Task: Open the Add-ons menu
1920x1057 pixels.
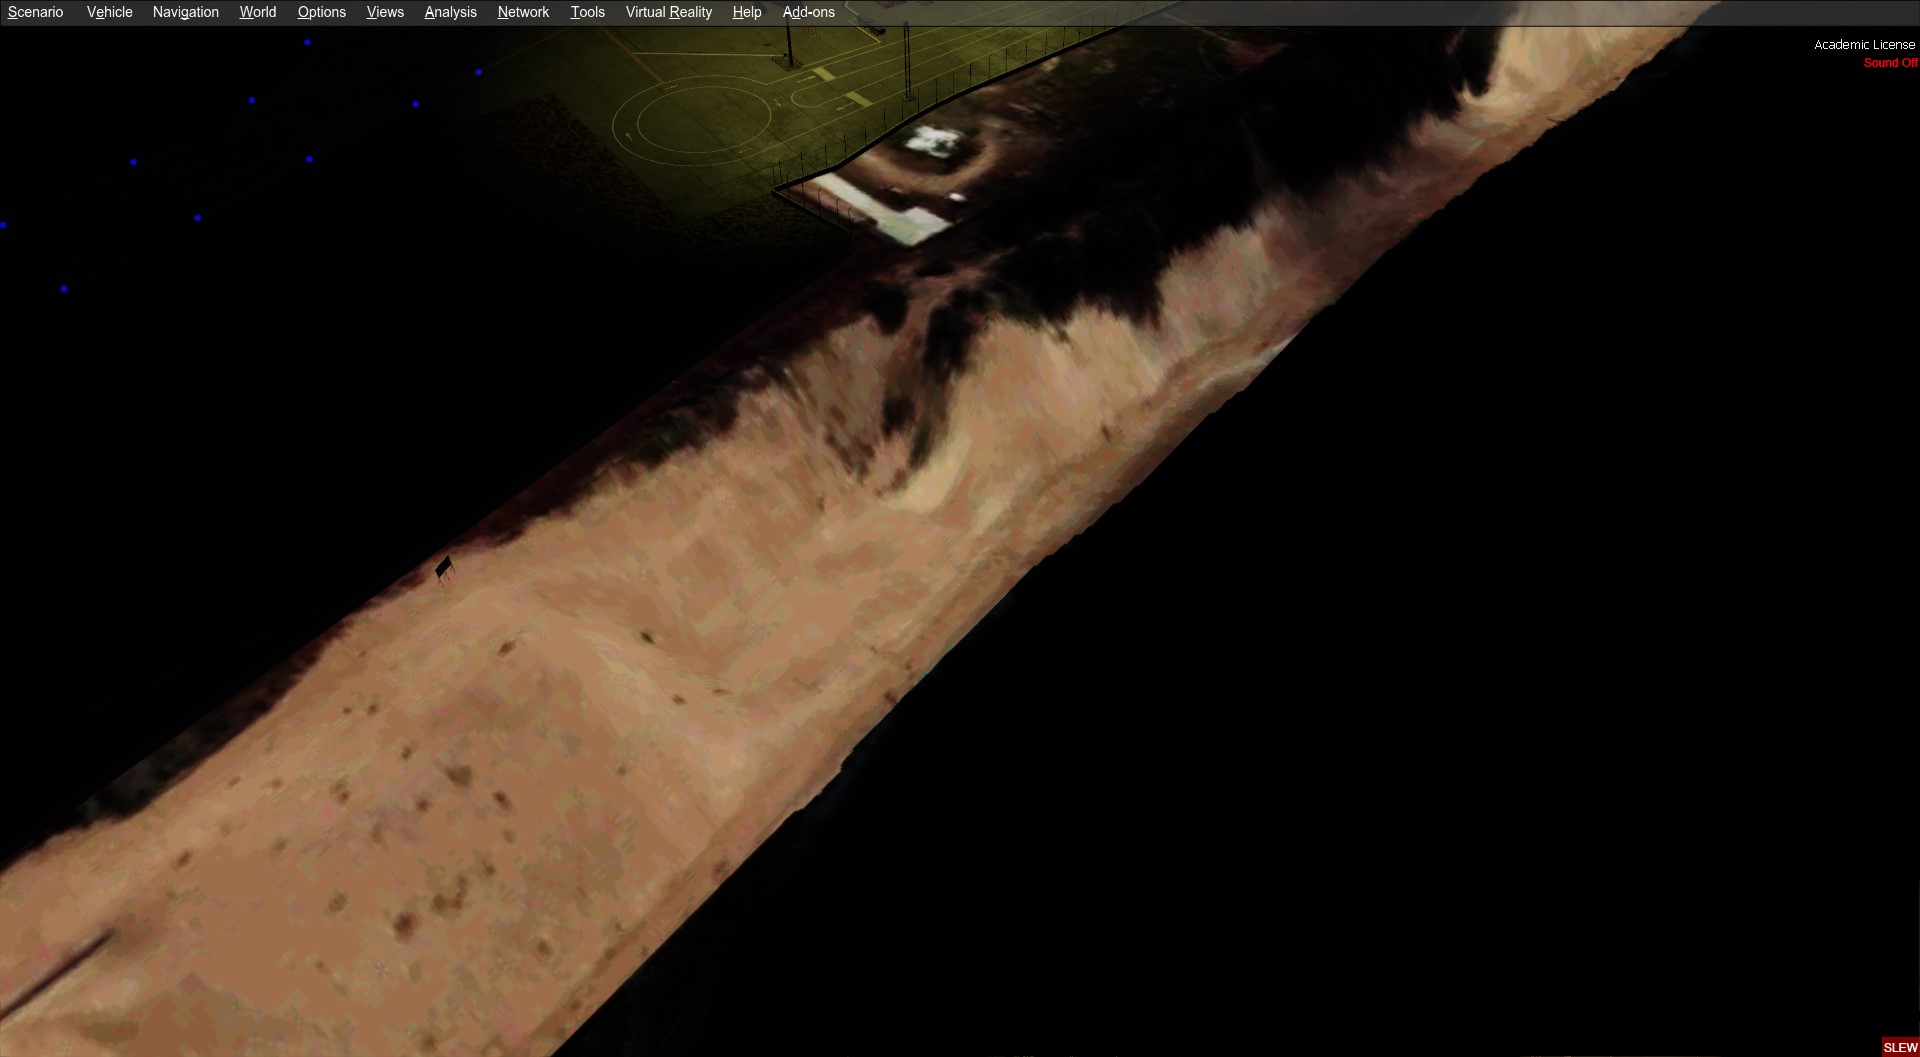Action: [x=808, y=12]
